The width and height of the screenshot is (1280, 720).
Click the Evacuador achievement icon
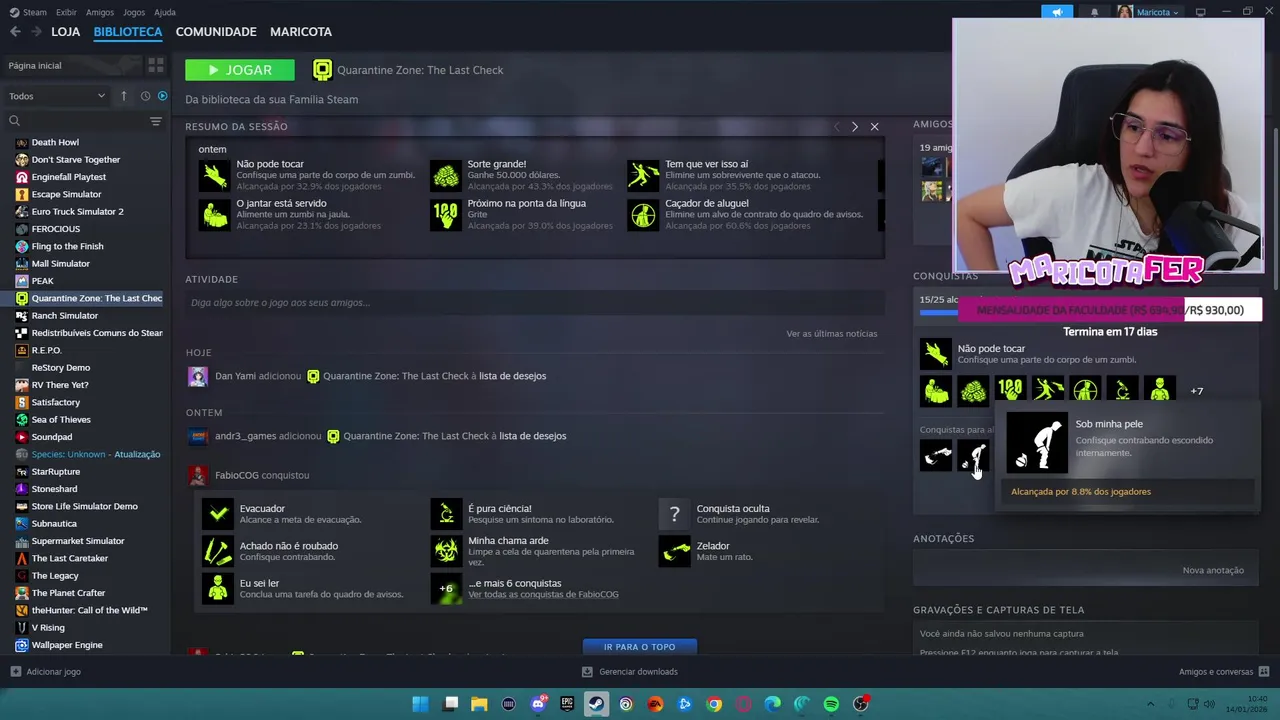tap(217, 514)
